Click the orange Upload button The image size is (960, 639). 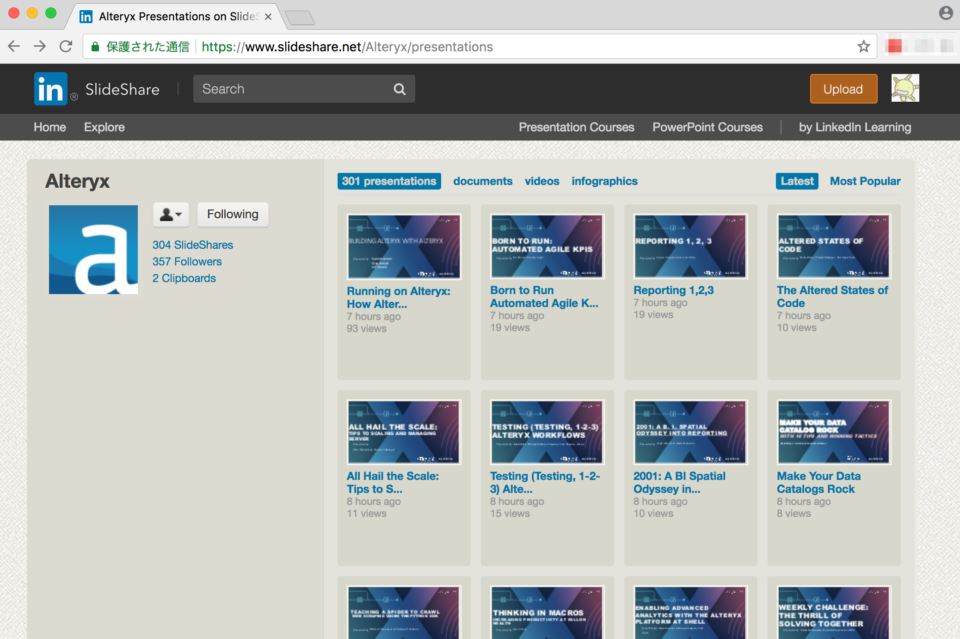843,89
